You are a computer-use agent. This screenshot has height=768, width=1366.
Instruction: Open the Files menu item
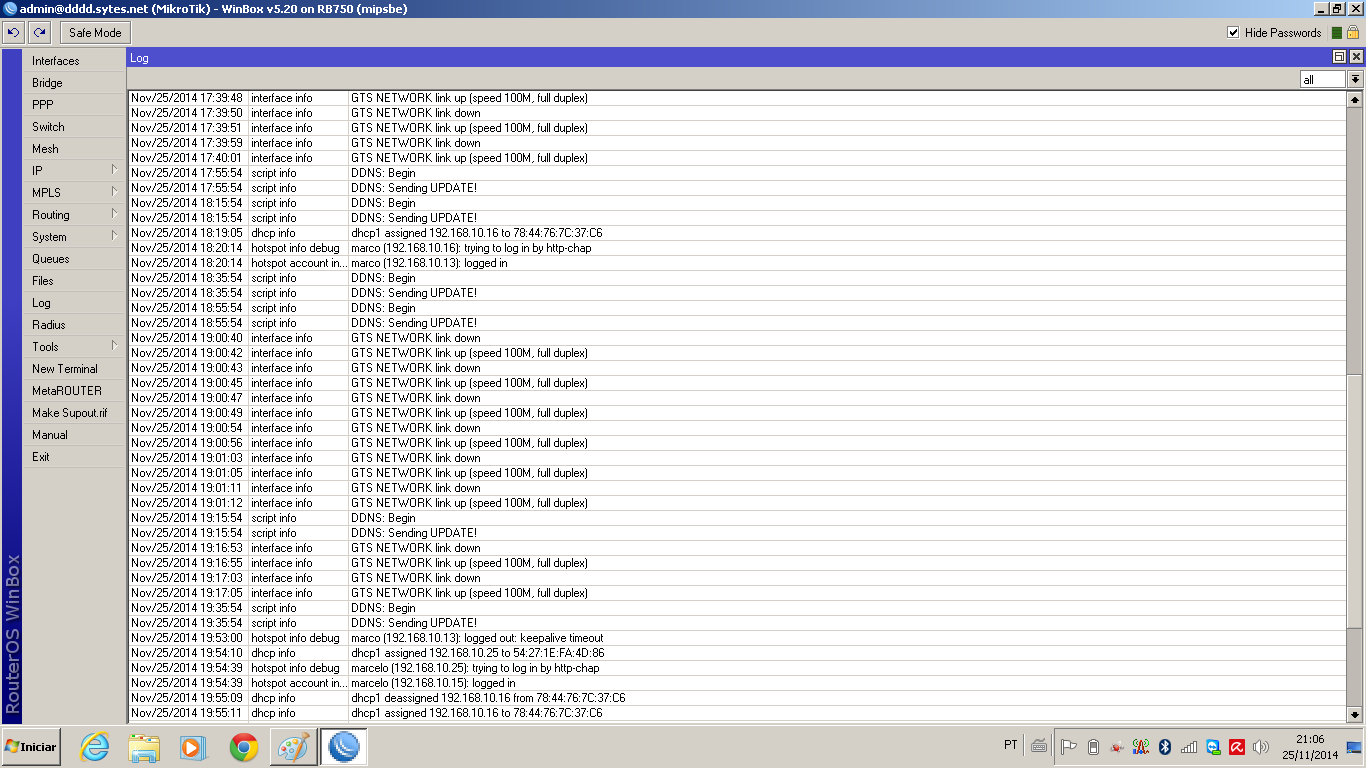[73, 281]
